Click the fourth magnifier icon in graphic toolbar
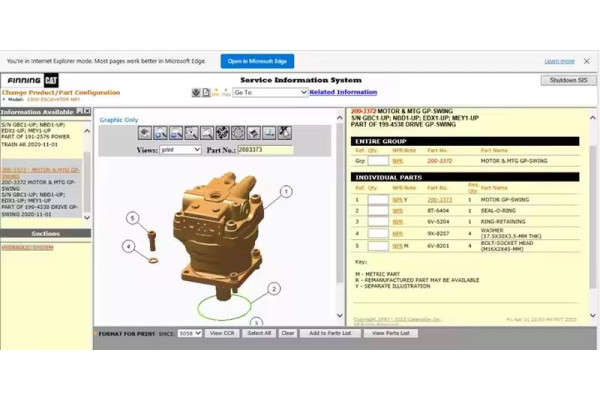 click(x=207, y=132)
